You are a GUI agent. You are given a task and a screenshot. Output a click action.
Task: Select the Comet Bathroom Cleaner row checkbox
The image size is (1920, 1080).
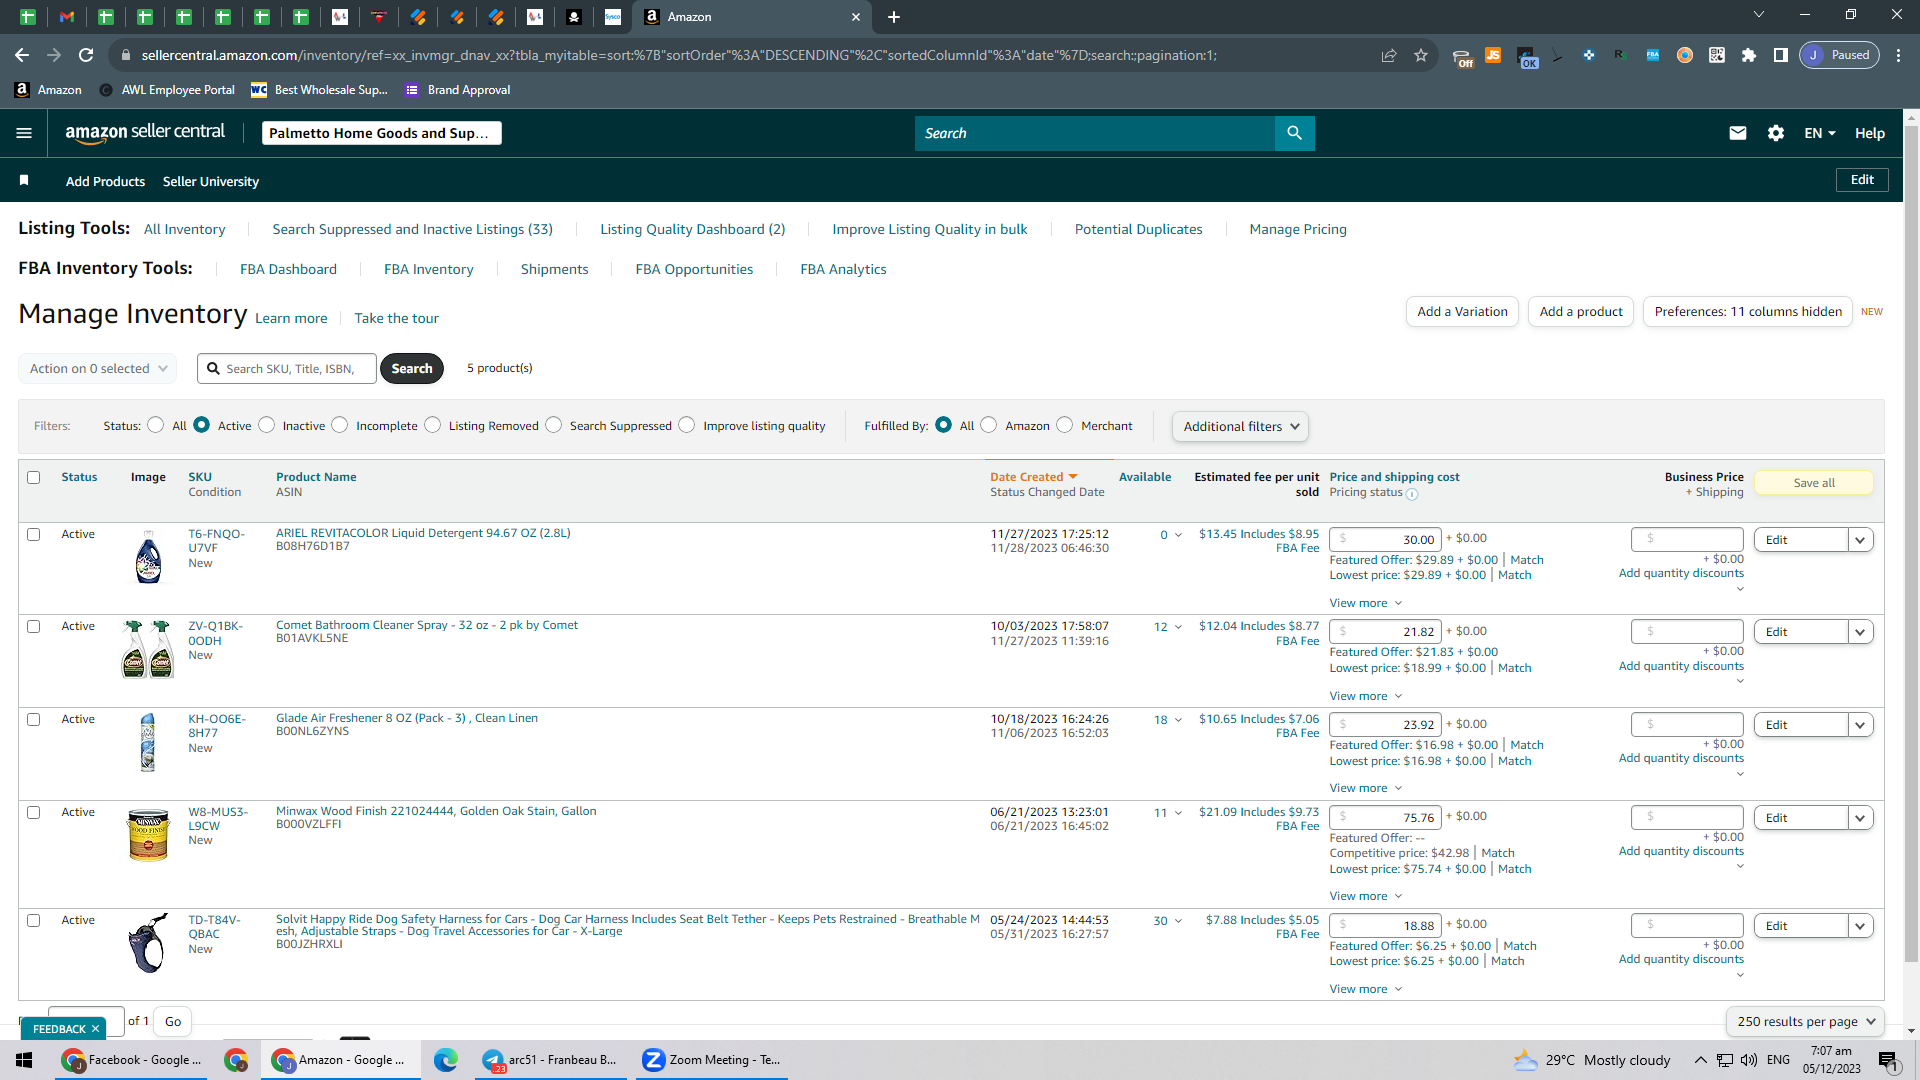34,627
